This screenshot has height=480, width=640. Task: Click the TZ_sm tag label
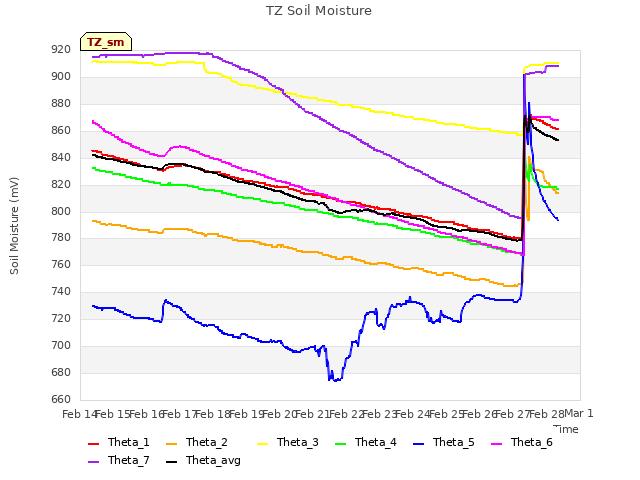[106, 42]
